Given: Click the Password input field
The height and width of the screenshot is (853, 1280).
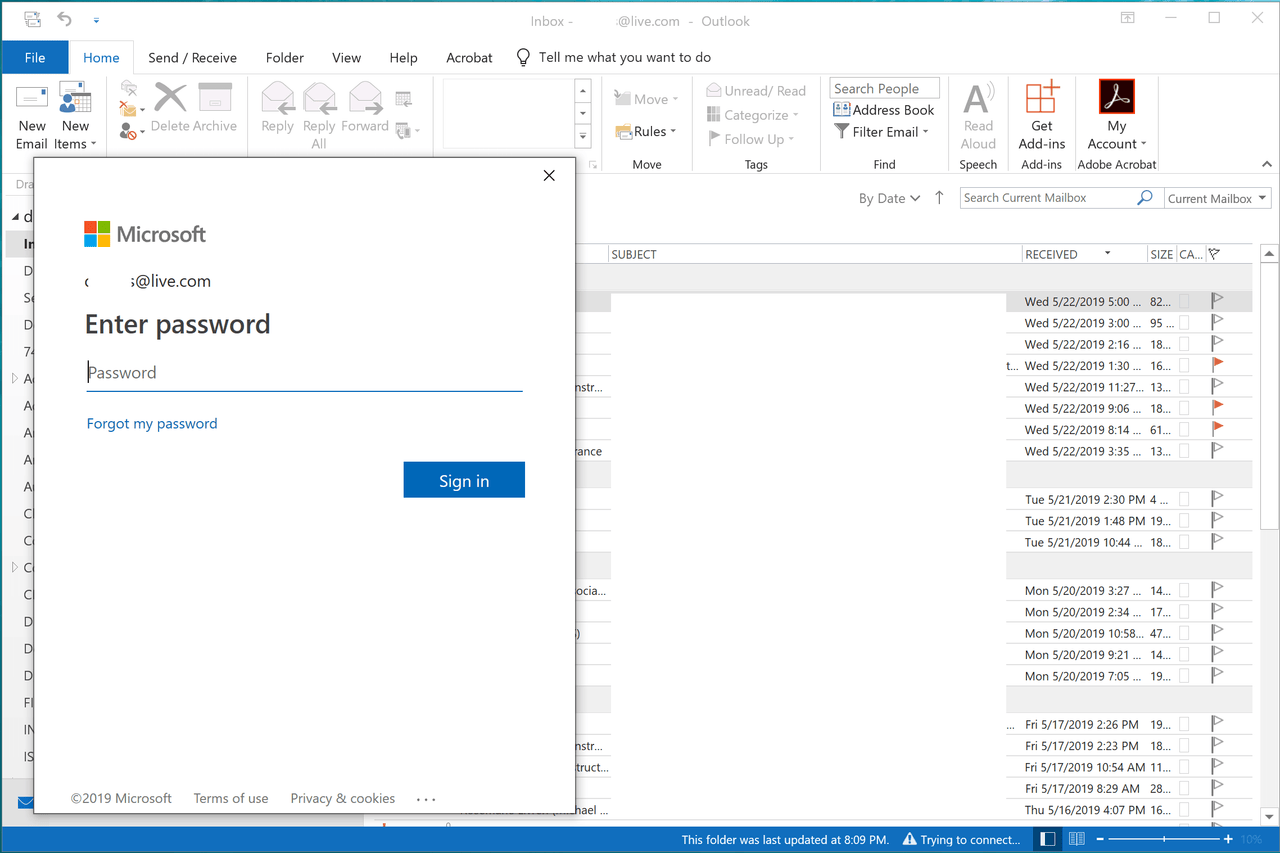Looking at the screenshot, I should [x=304, y=373].
